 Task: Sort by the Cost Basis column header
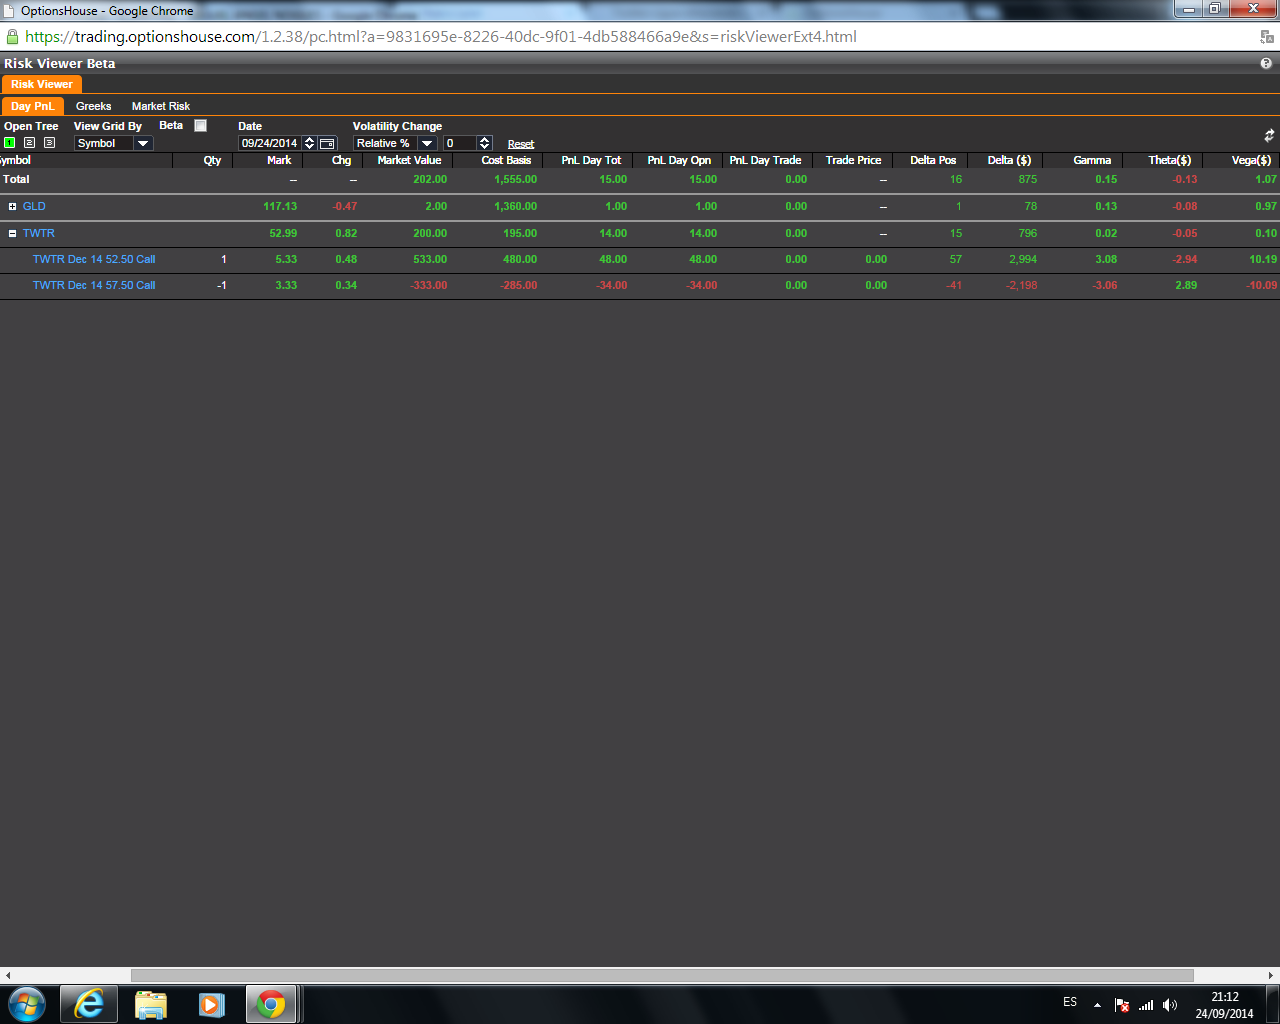coord(506,160)
